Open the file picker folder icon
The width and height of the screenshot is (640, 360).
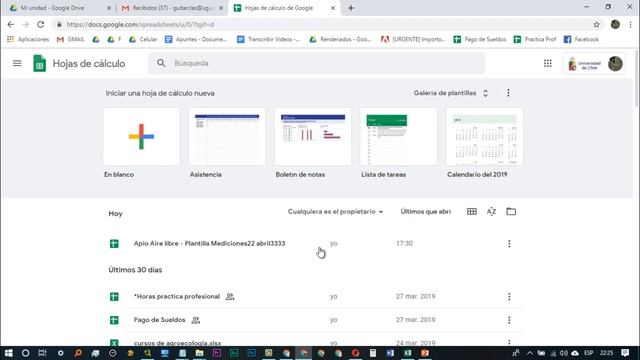pyautogui.click(x=511, y=211)
